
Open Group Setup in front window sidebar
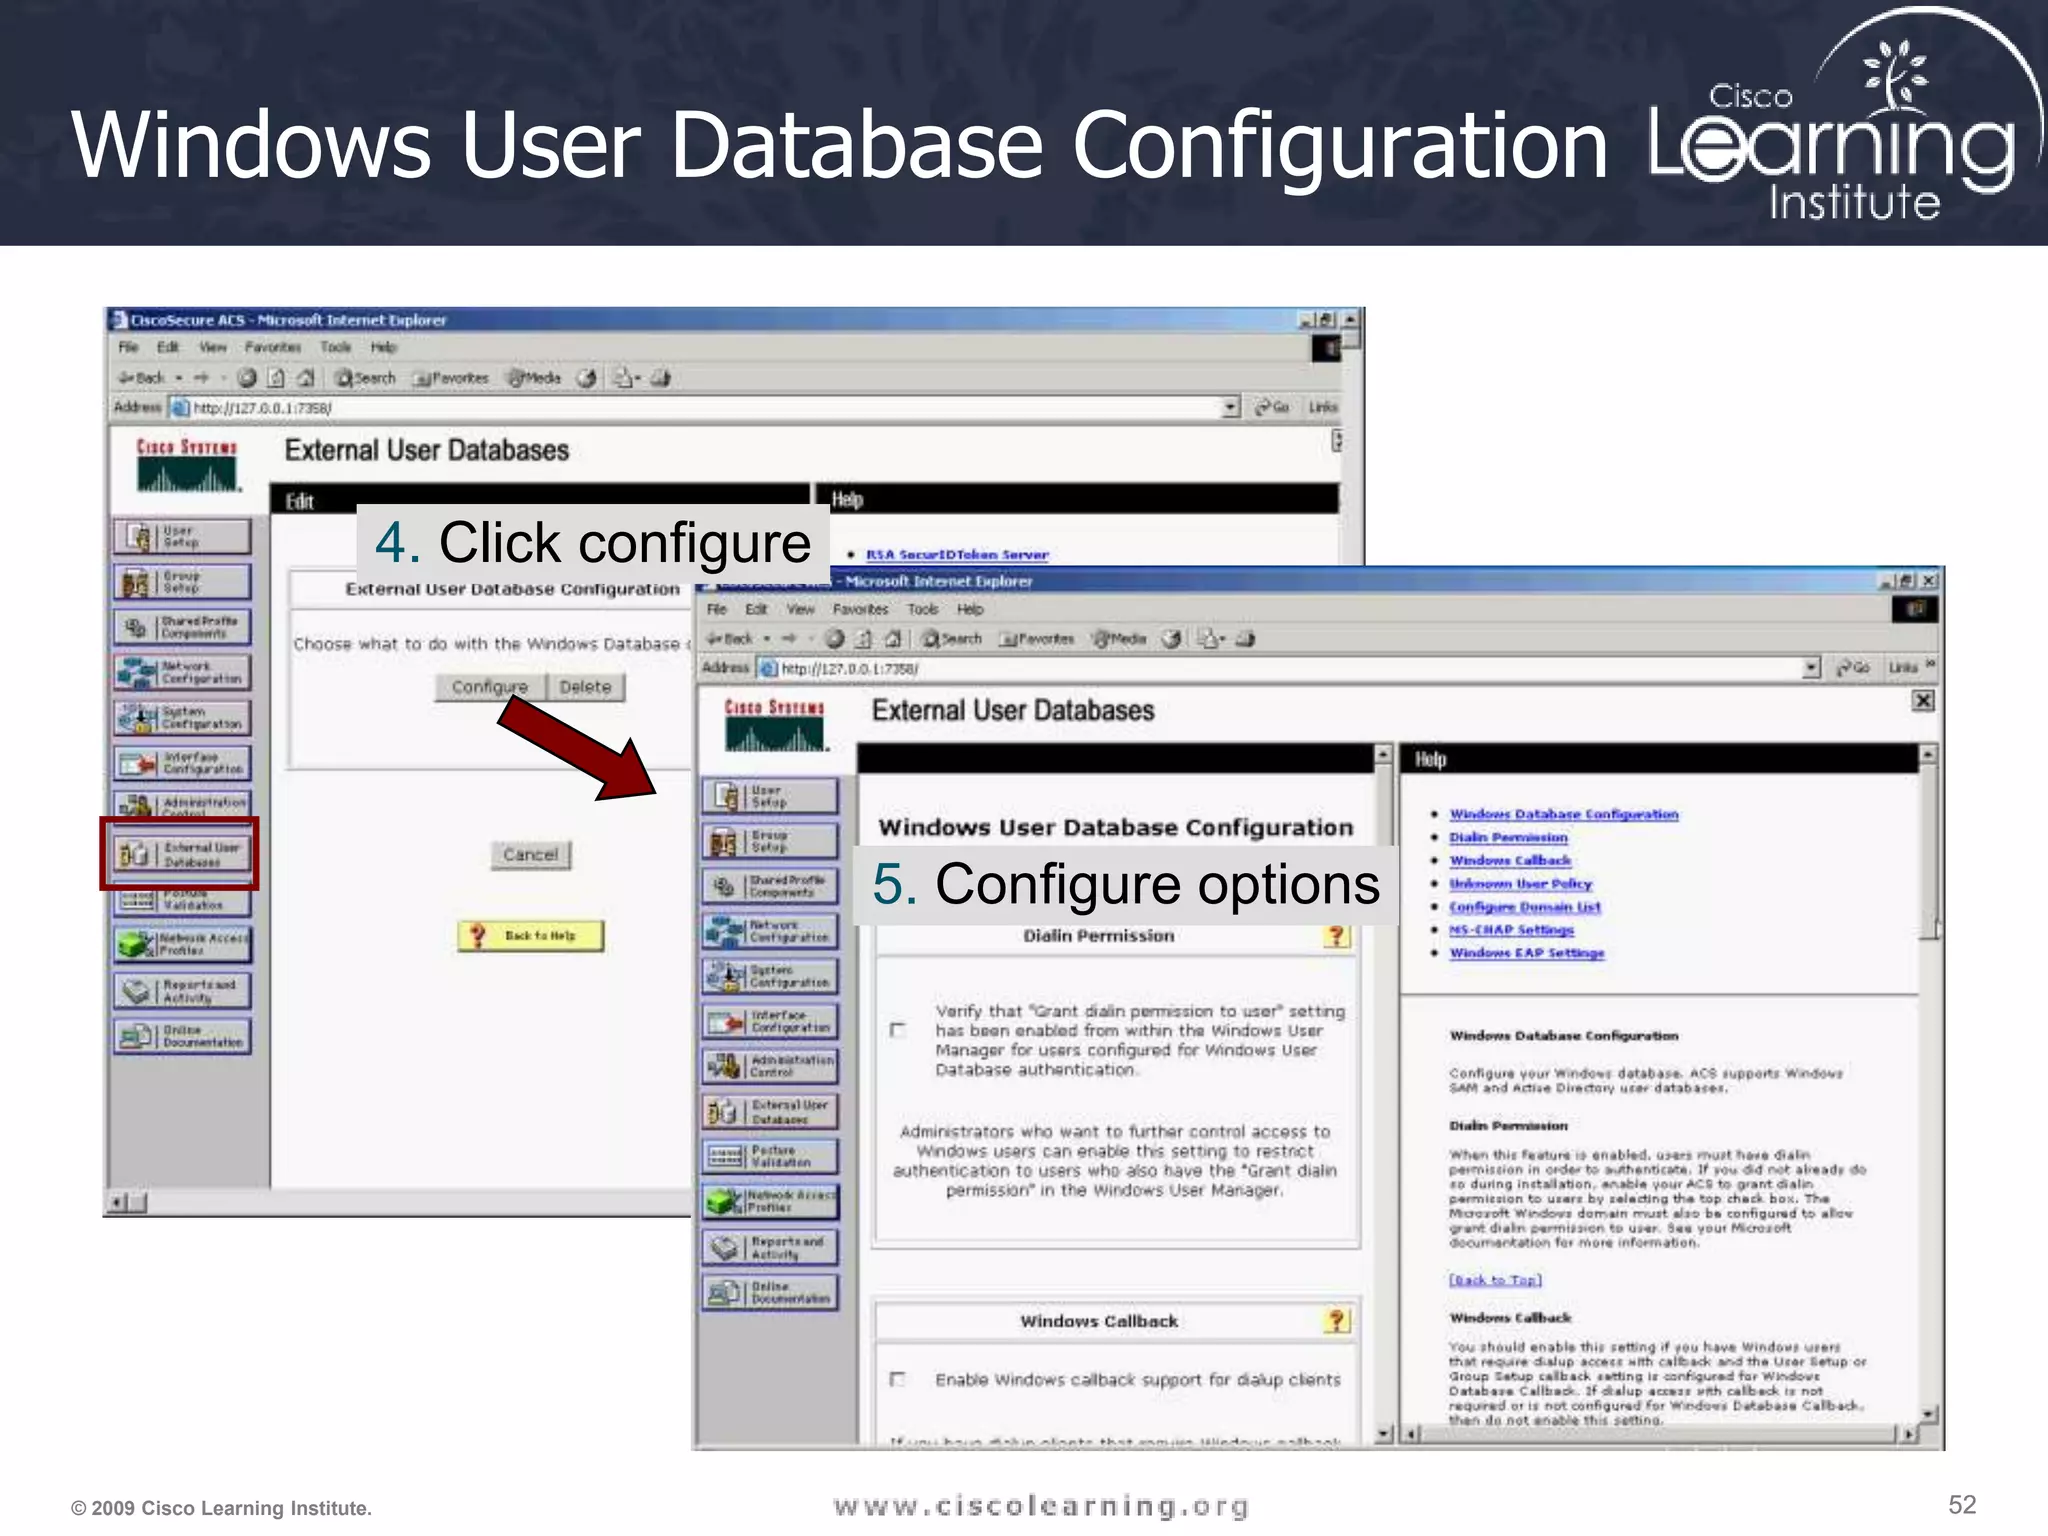click(770, 841)
